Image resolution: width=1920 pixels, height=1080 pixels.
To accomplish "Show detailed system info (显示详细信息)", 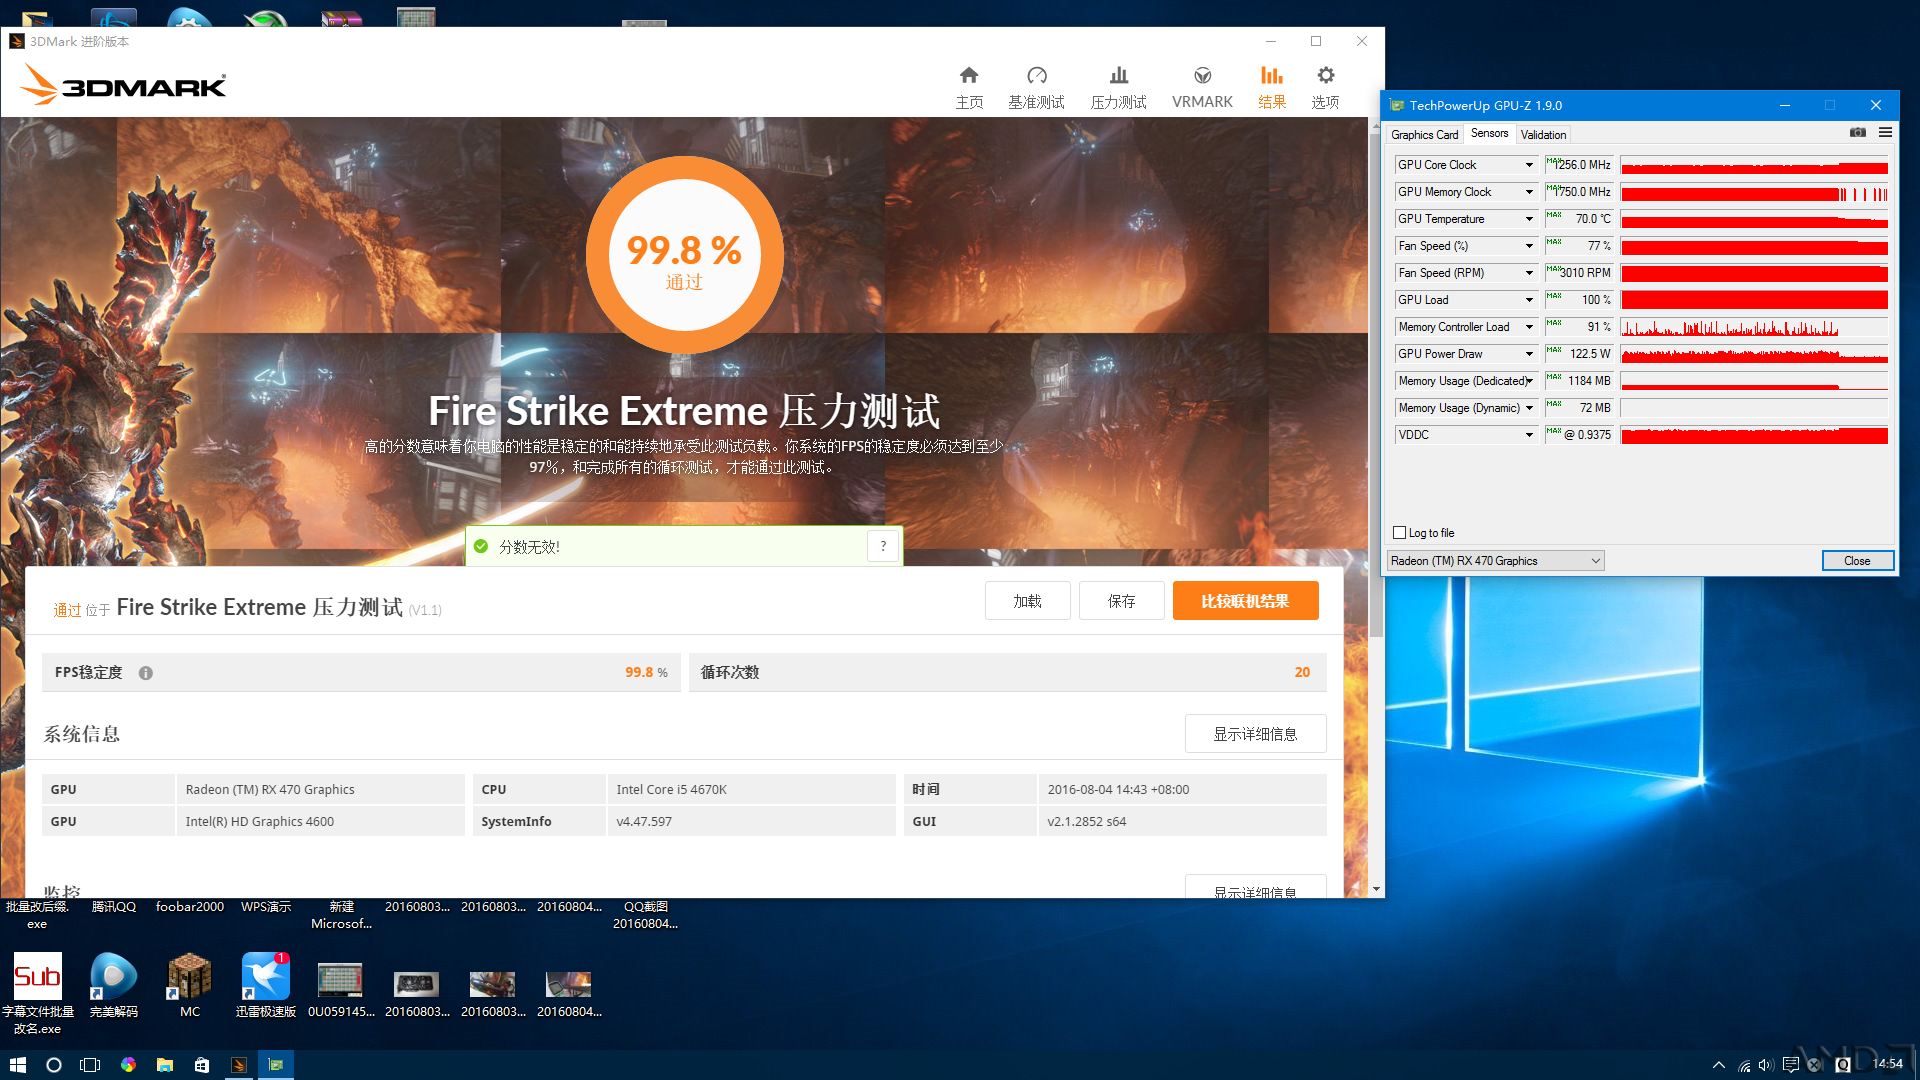I will (x=1255, y=734).
